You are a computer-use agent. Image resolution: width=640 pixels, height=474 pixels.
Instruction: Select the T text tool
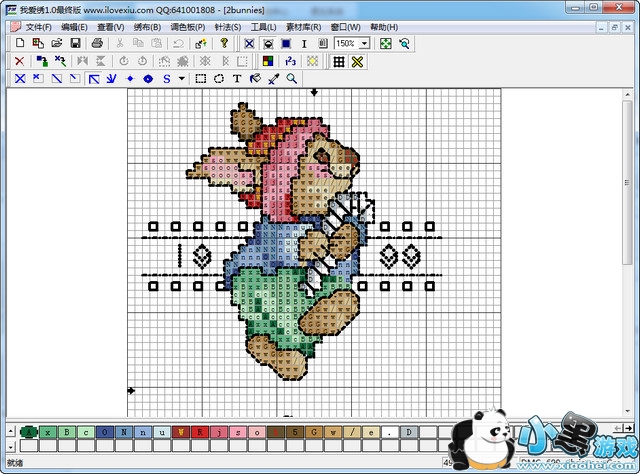(x=237, y=78)
